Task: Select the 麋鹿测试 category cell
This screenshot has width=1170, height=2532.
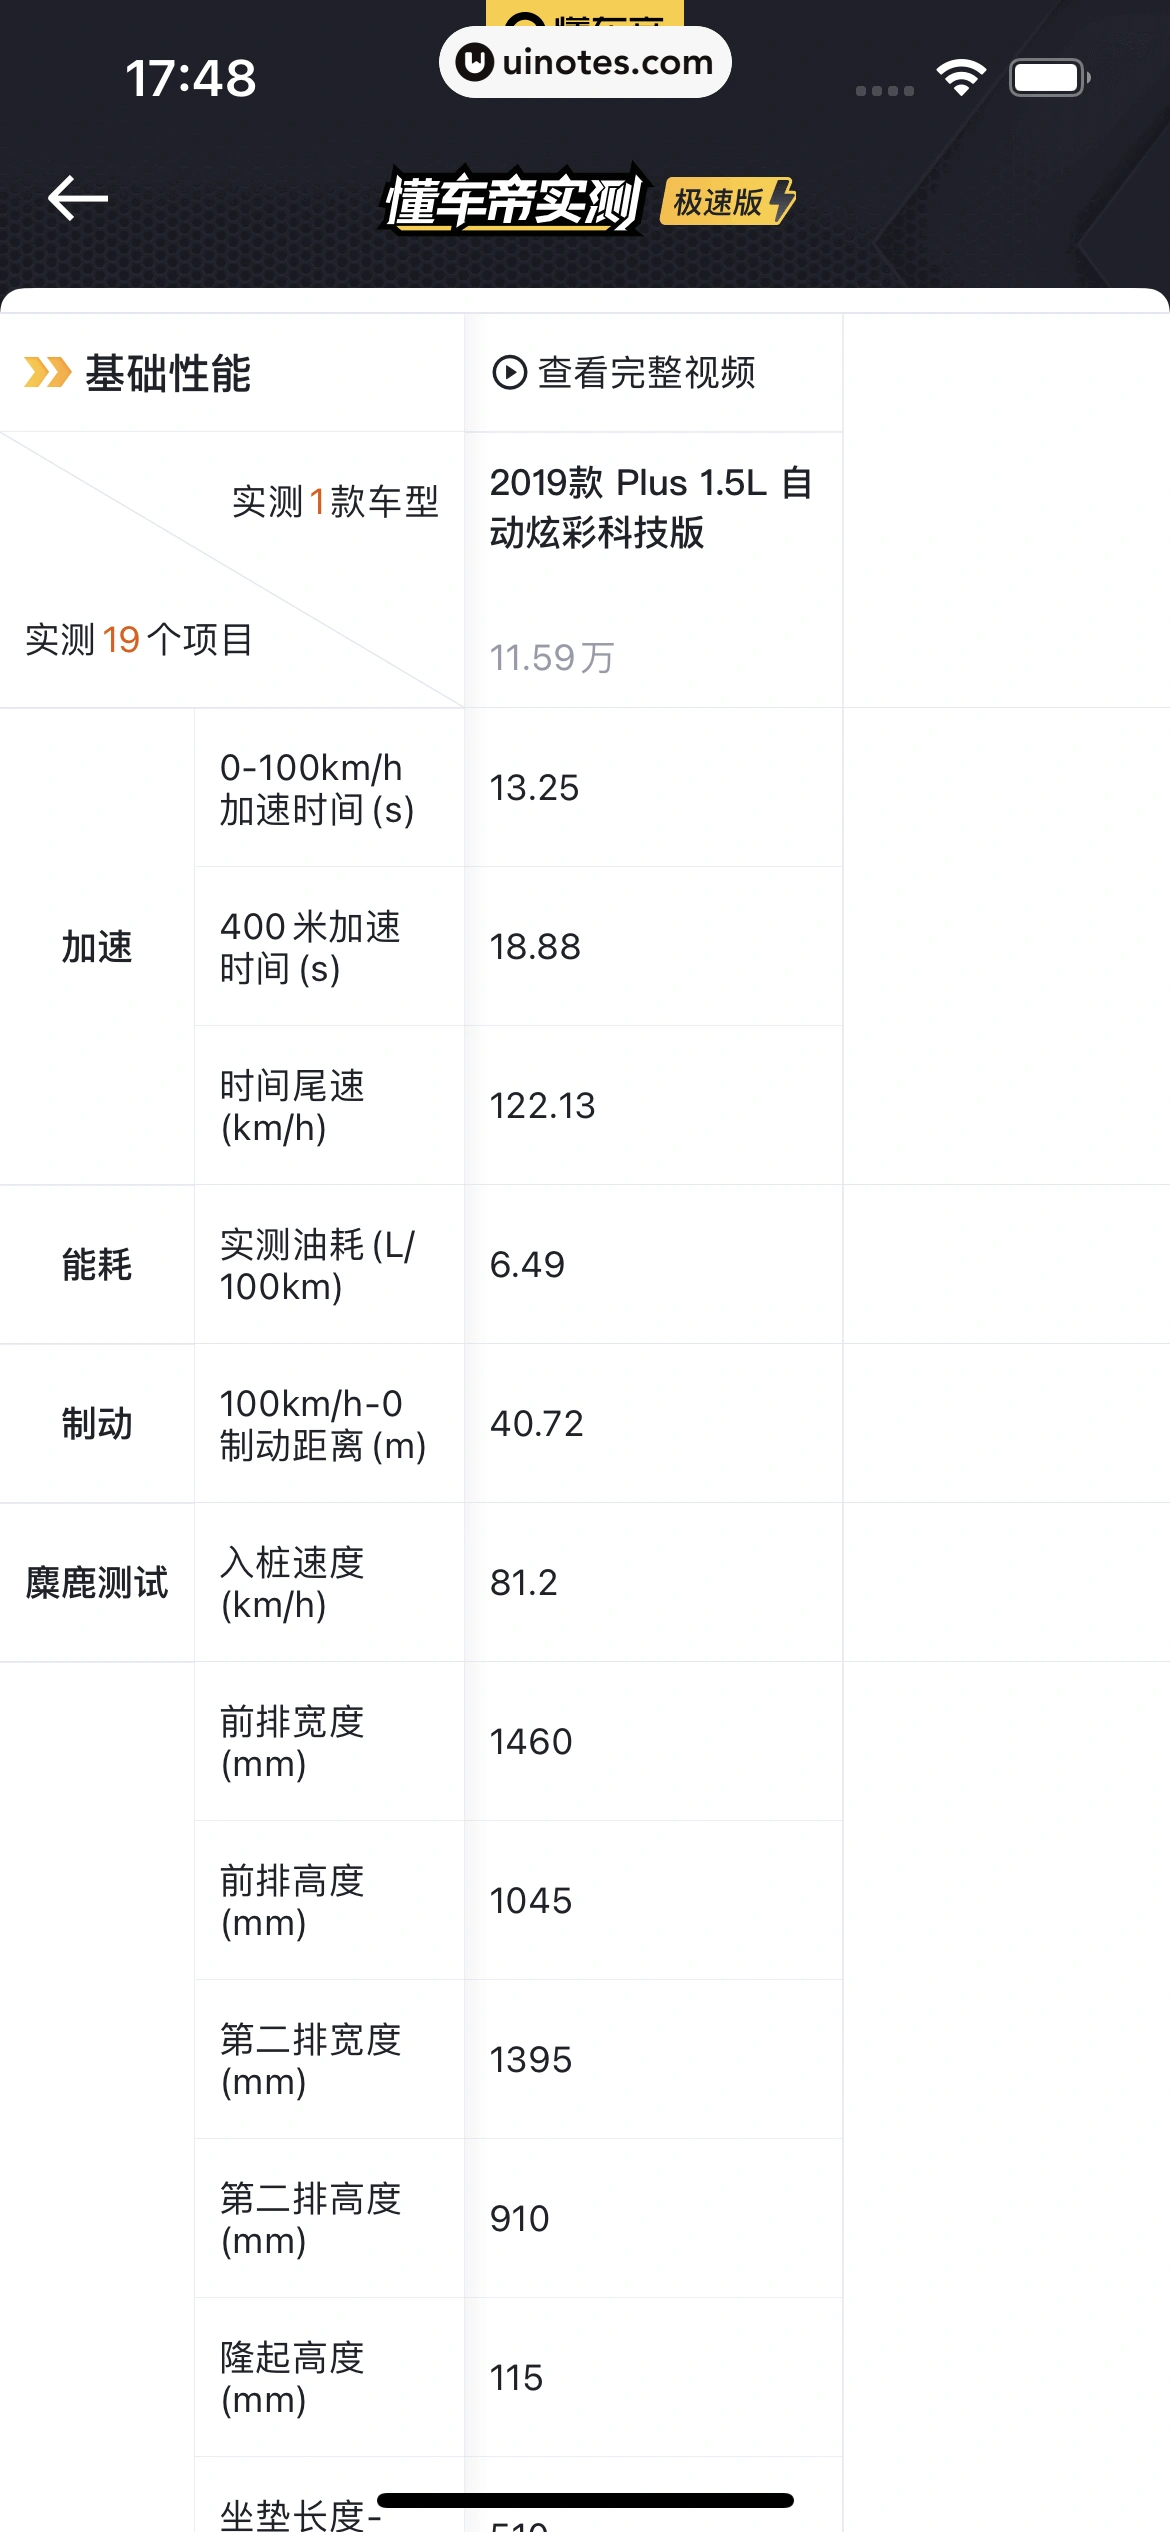Action: point(97,1582)
